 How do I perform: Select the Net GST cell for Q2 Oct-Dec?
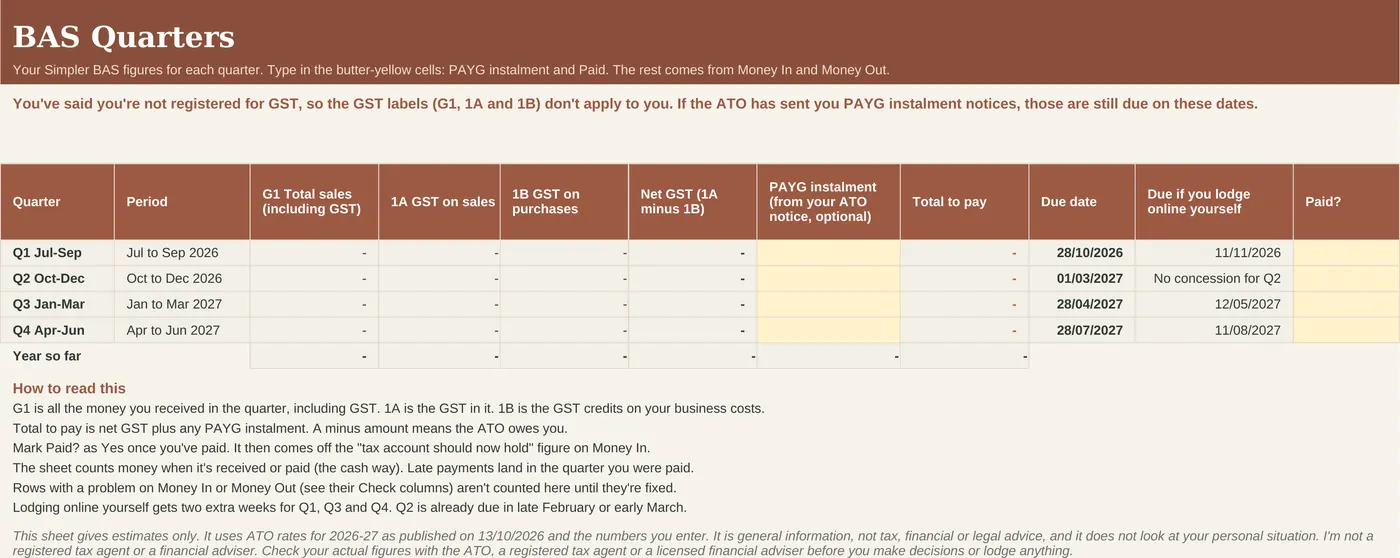(x=693, y=279)
